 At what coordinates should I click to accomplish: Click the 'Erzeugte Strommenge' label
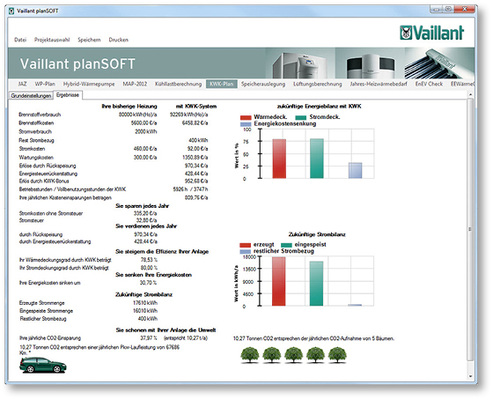tap(42, 303)
